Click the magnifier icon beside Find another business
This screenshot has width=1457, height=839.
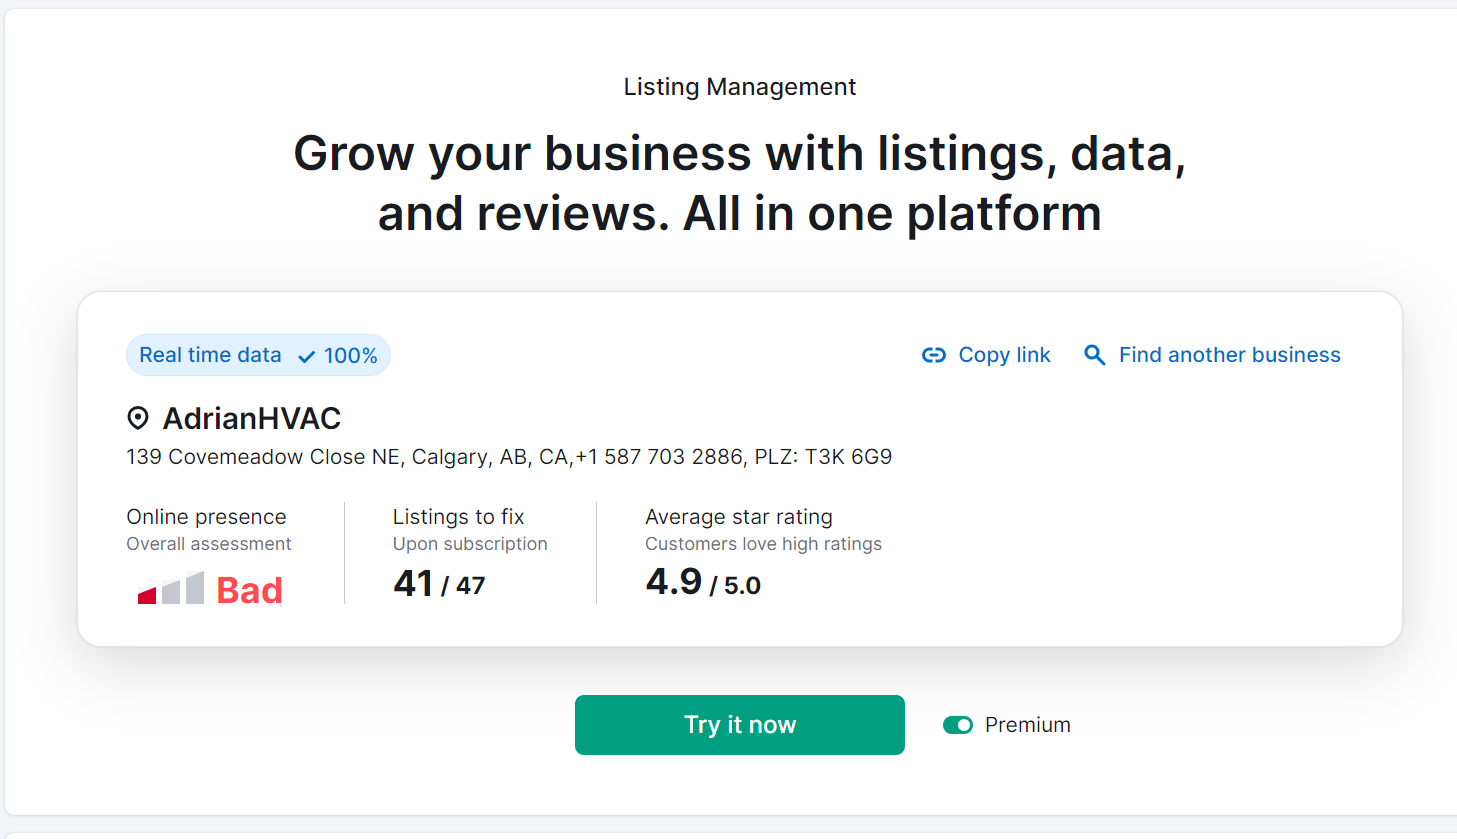pyautogui.click(x=1095, y=355)
